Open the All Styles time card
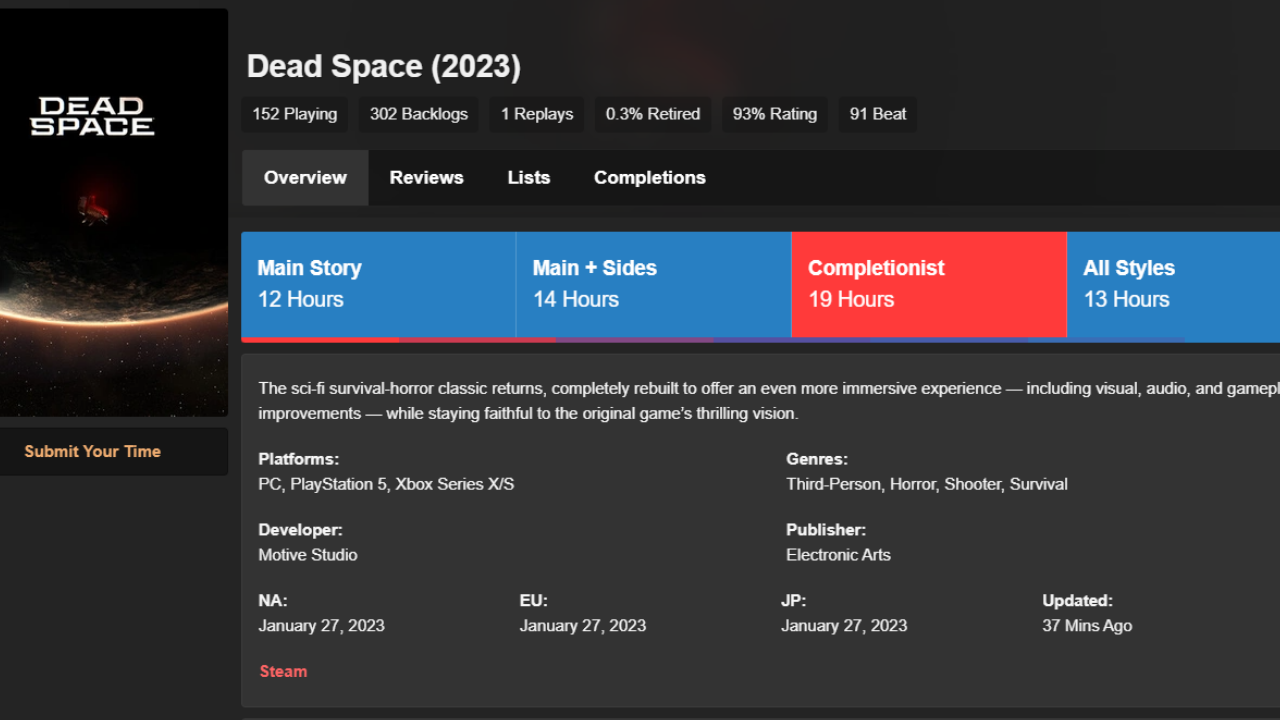Image resolution: width=1280 pixels, height=720 pixels. pyautogui.click(x=1170, y=284)
